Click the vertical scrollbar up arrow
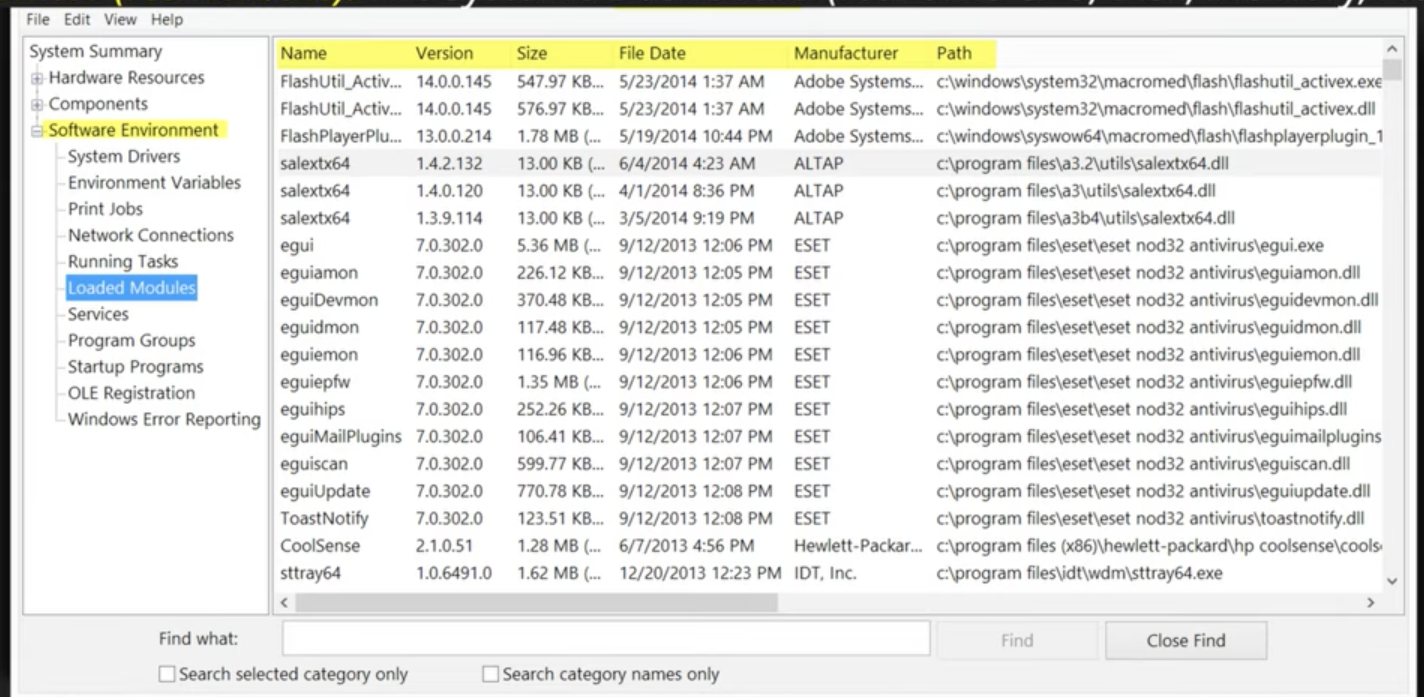The image size is (1424, 697). pos(1392,48)
